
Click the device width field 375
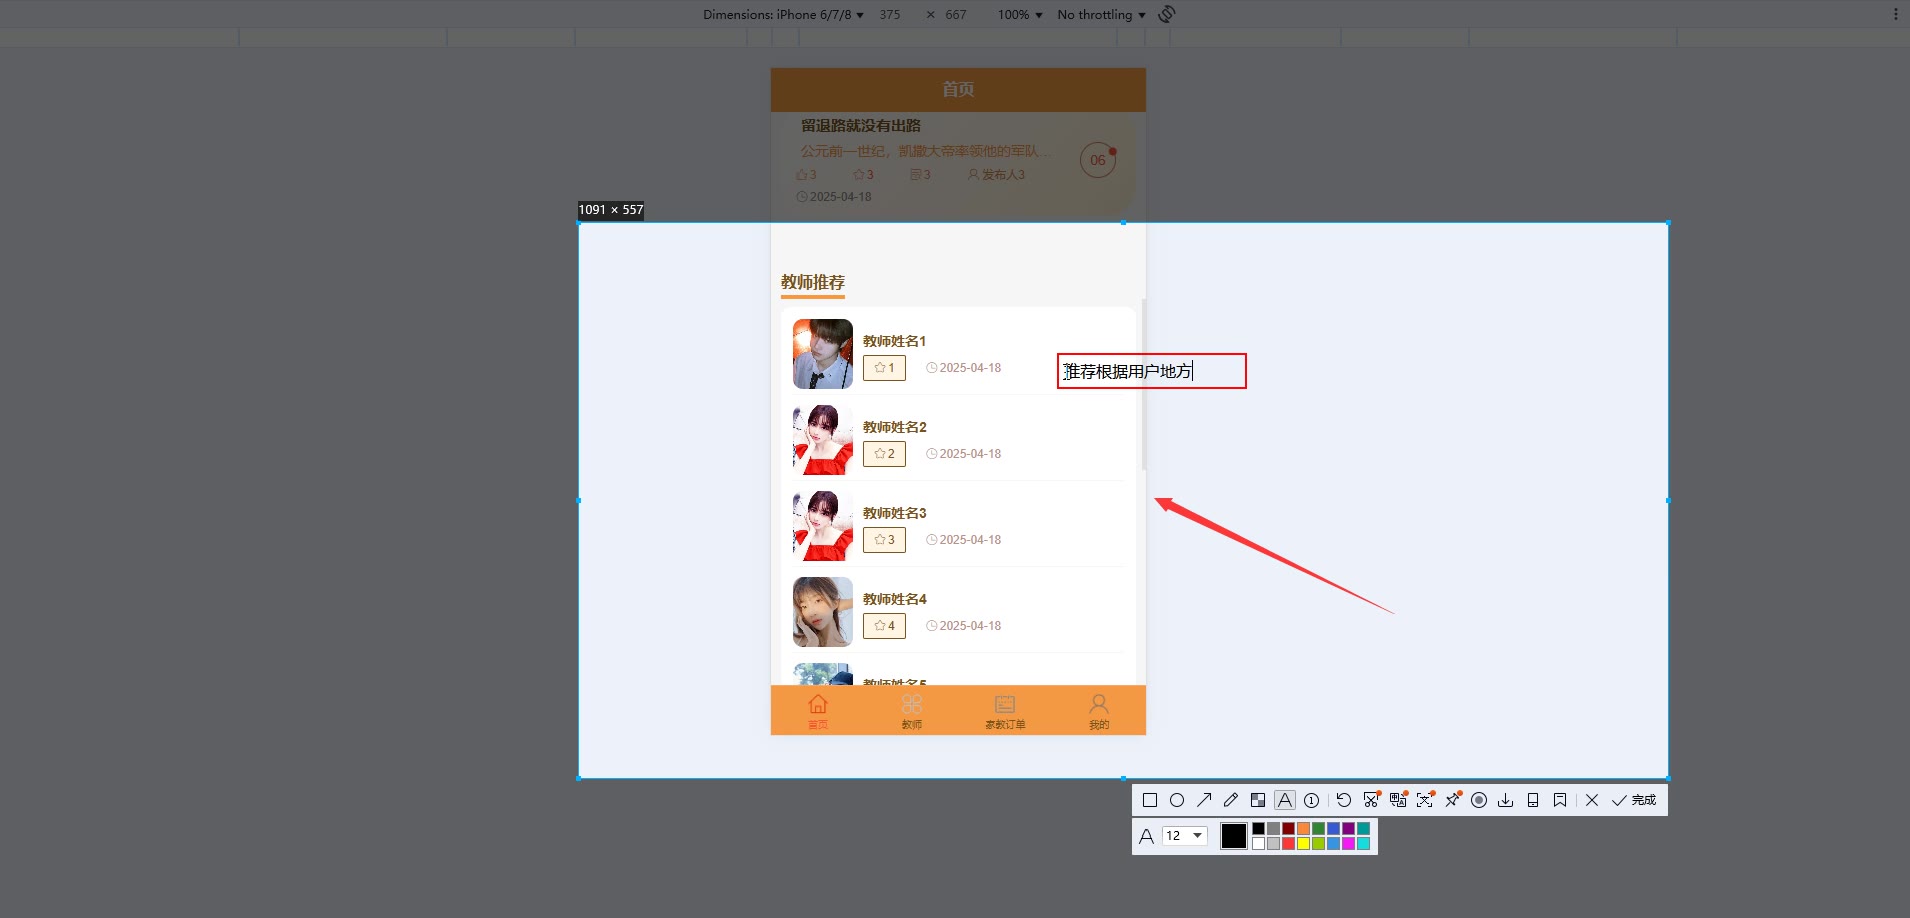[x=890, y=15]
